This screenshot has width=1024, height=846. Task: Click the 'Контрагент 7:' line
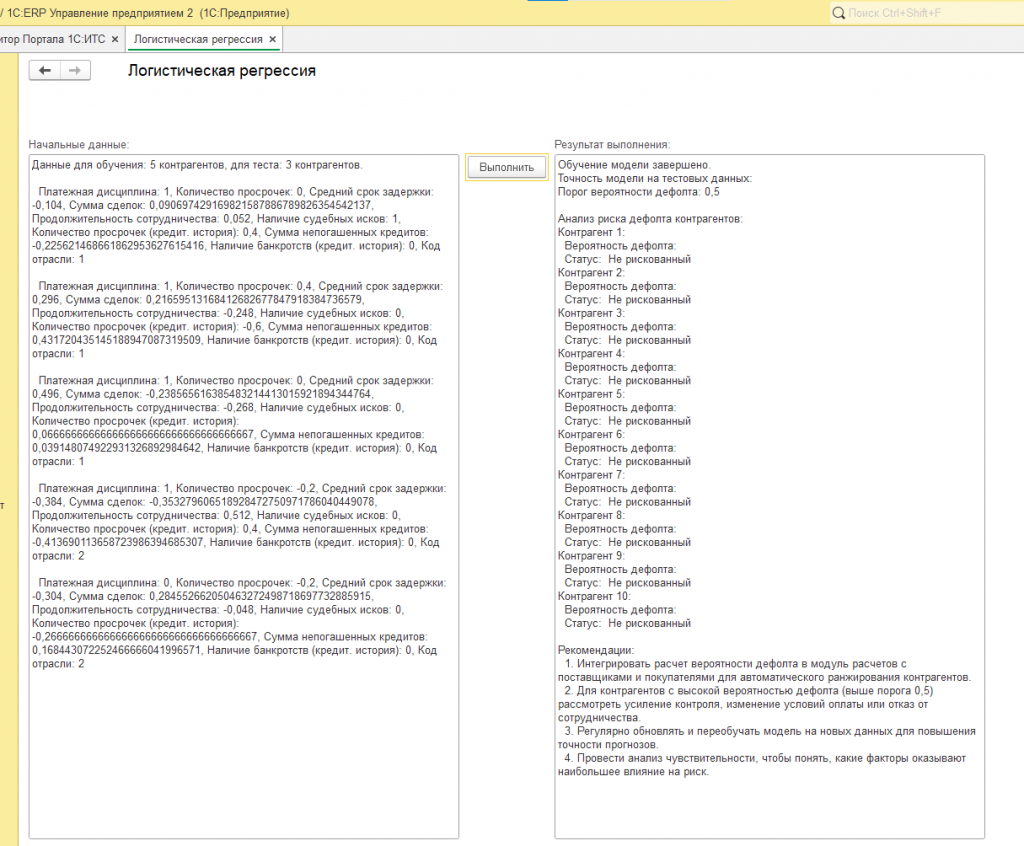591,476
